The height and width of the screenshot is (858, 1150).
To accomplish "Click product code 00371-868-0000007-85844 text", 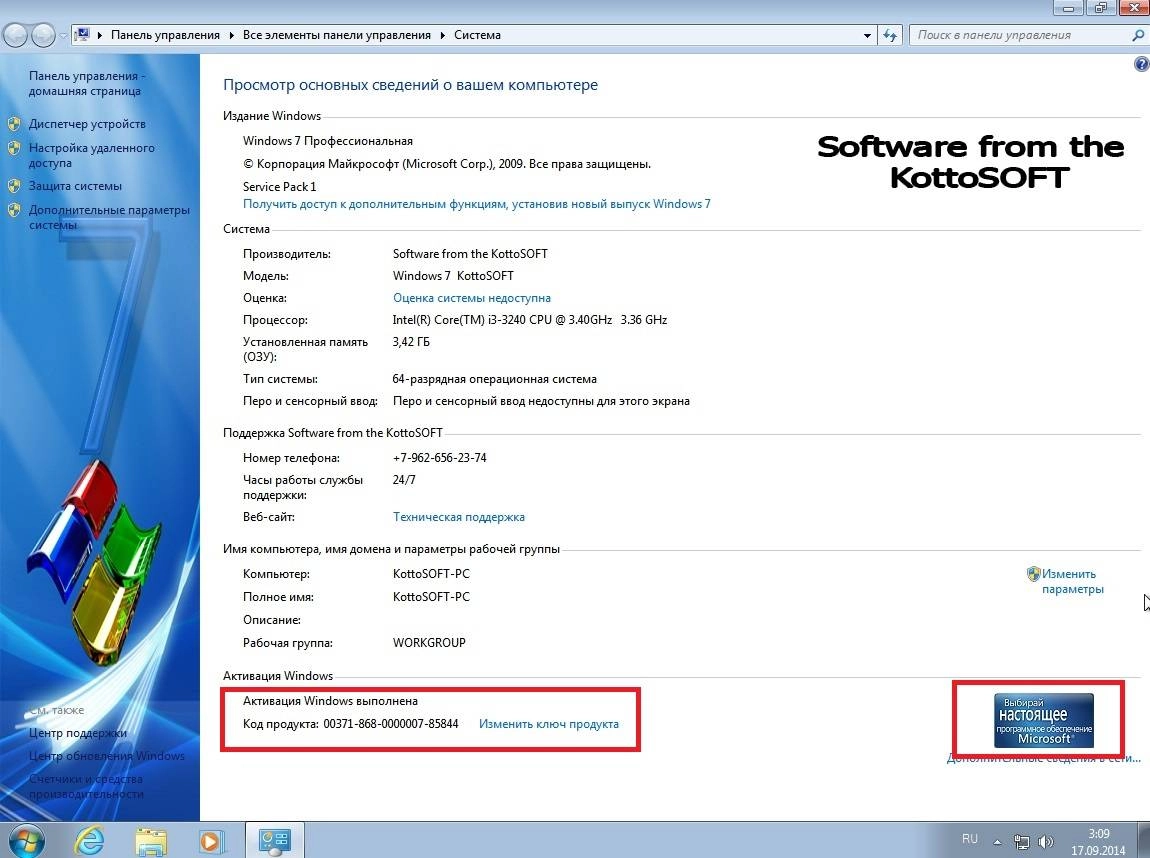I will coord(391,724).
